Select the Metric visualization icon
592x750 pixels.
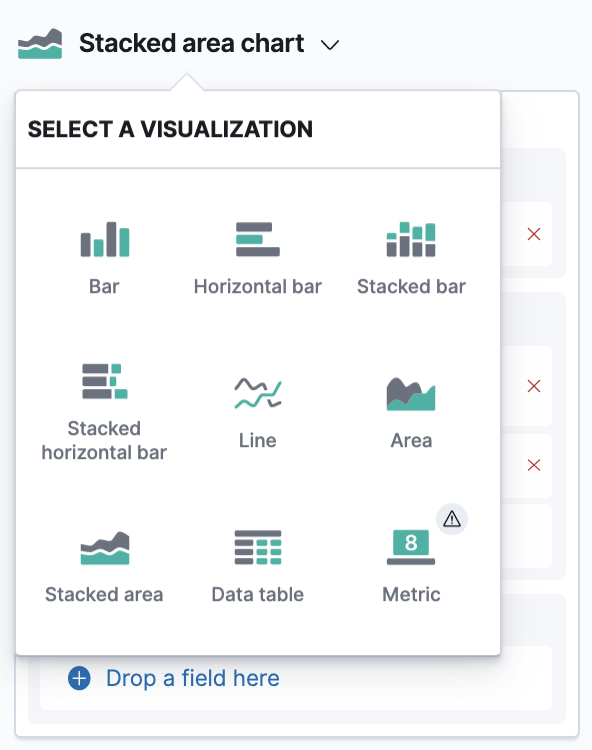[x=411, y=547]
